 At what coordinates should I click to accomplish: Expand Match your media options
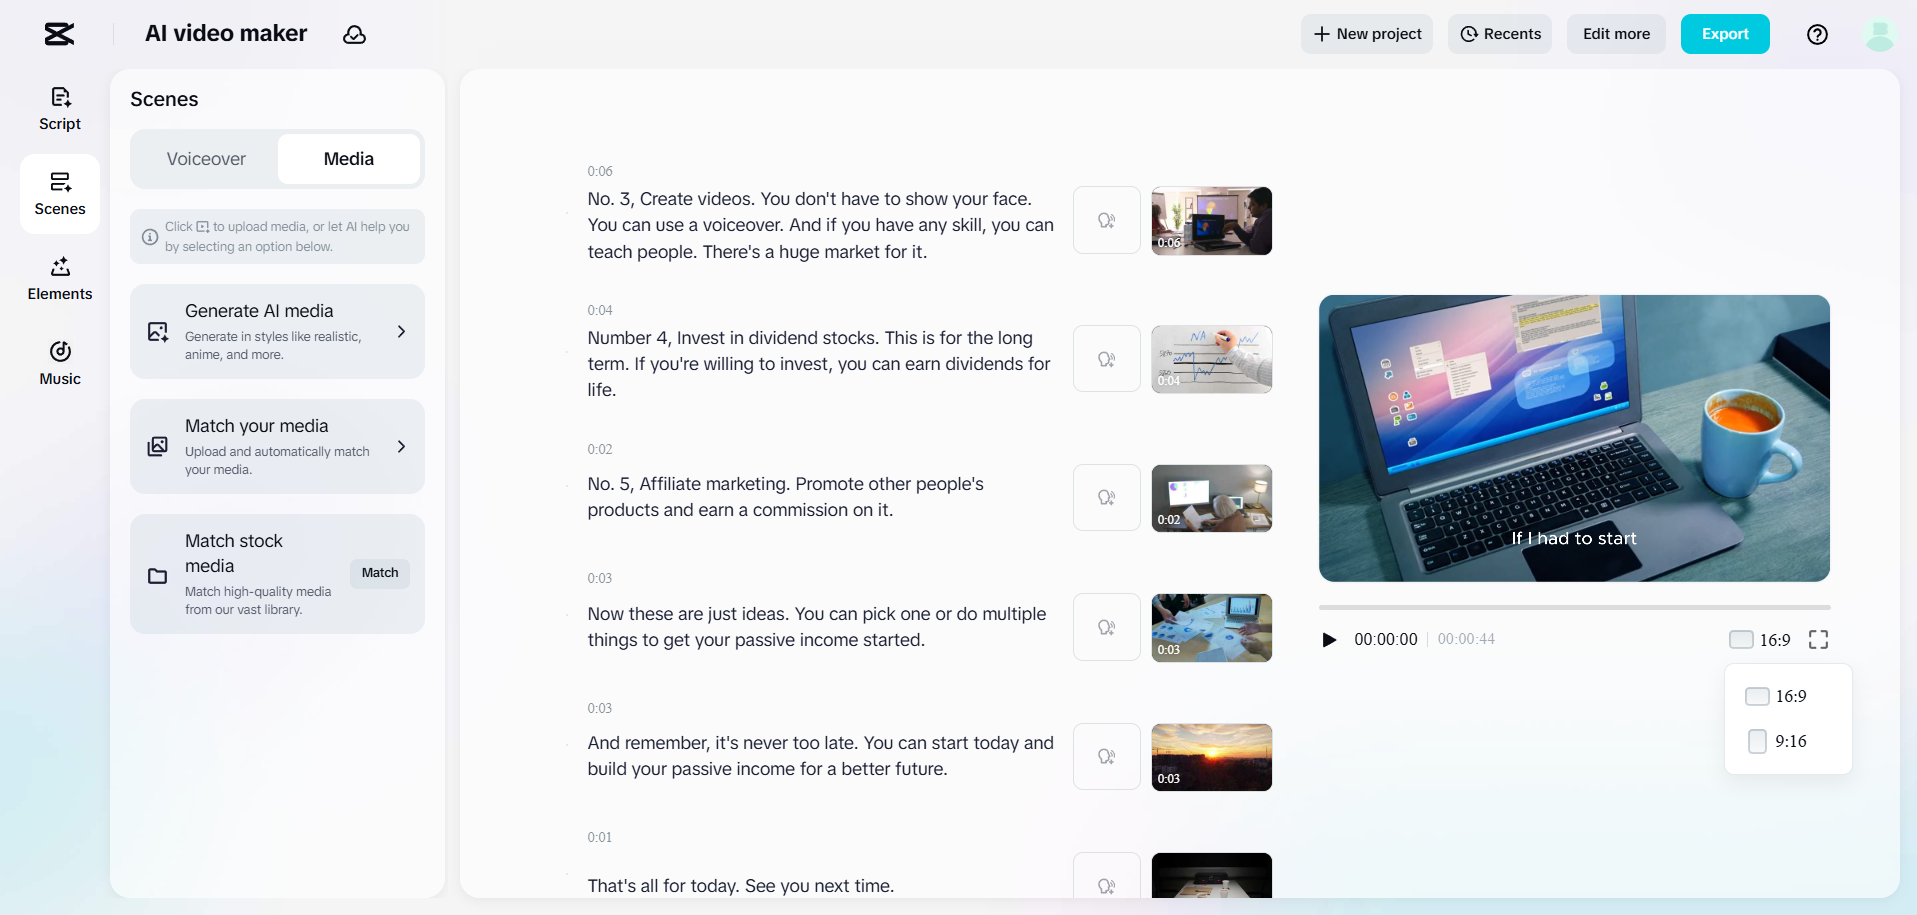point(401,447)
